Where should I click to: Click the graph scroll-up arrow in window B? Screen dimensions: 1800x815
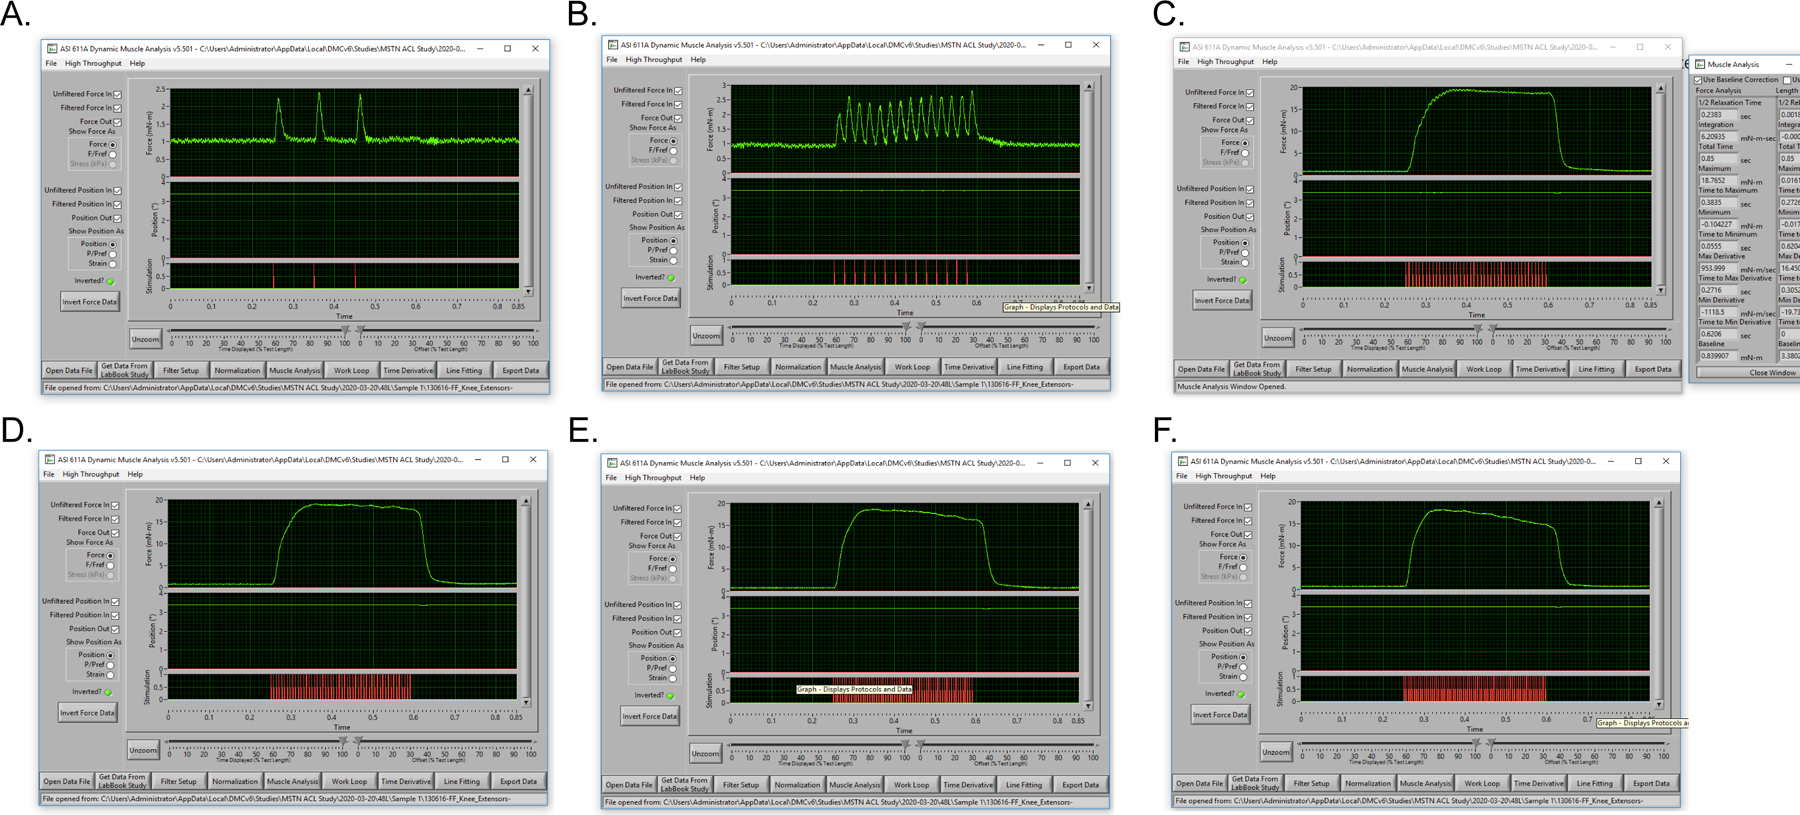1089,87
